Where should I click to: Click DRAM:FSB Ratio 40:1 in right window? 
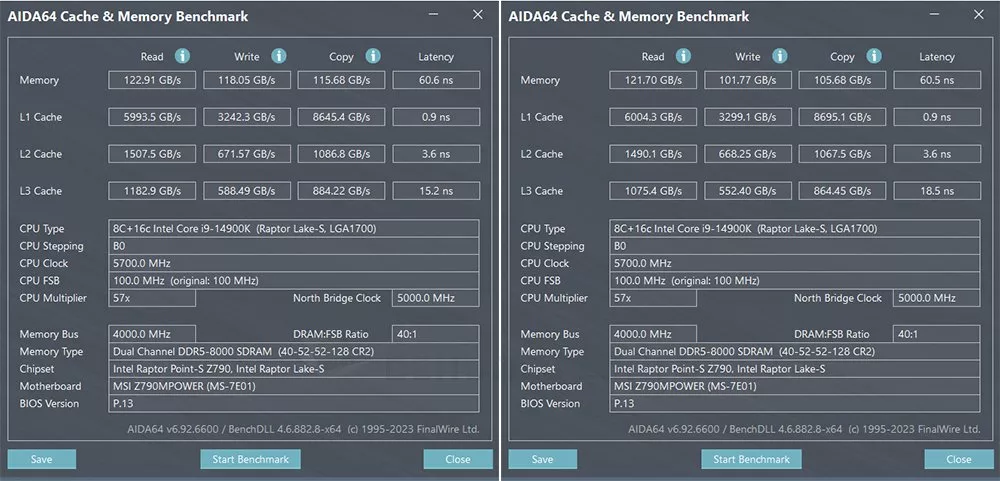937,334
